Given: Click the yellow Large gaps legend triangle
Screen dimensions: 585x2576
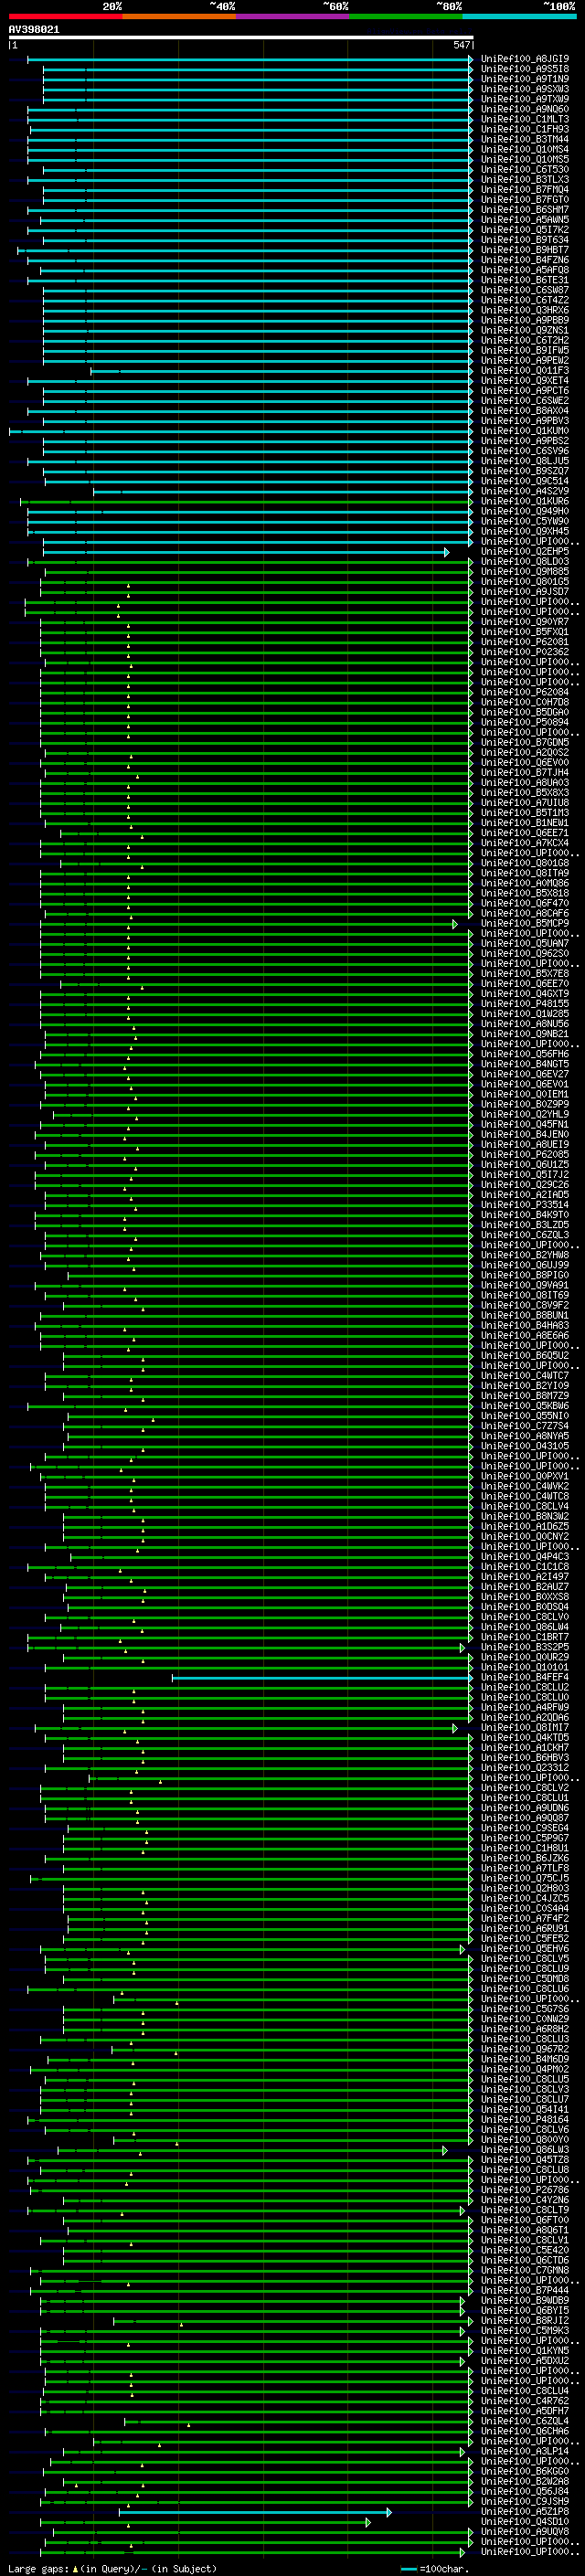Looking at the screenshot, I should click(75, 2568).
